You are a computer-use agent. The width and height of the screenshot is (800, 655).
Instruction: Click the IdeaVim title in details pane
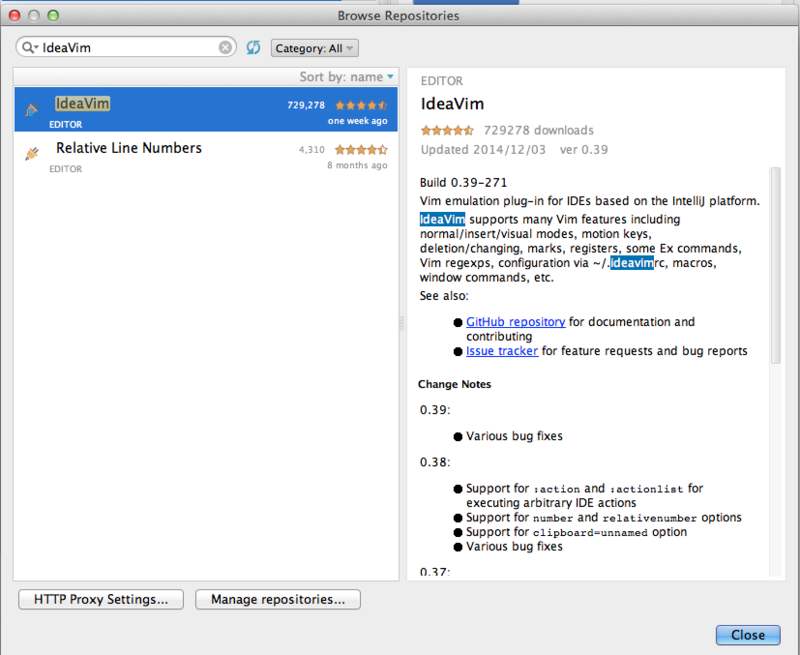[452, 104]
